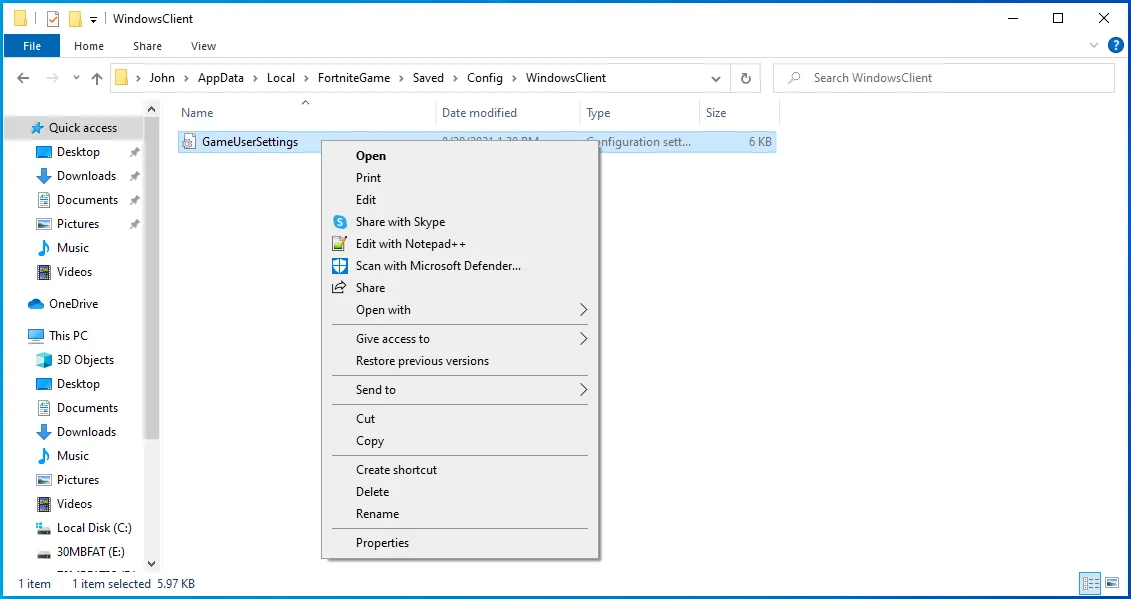This screenshot has width=1131, height=599.
Task: Click the title bar New Folder icon
Action: (75, 19)
